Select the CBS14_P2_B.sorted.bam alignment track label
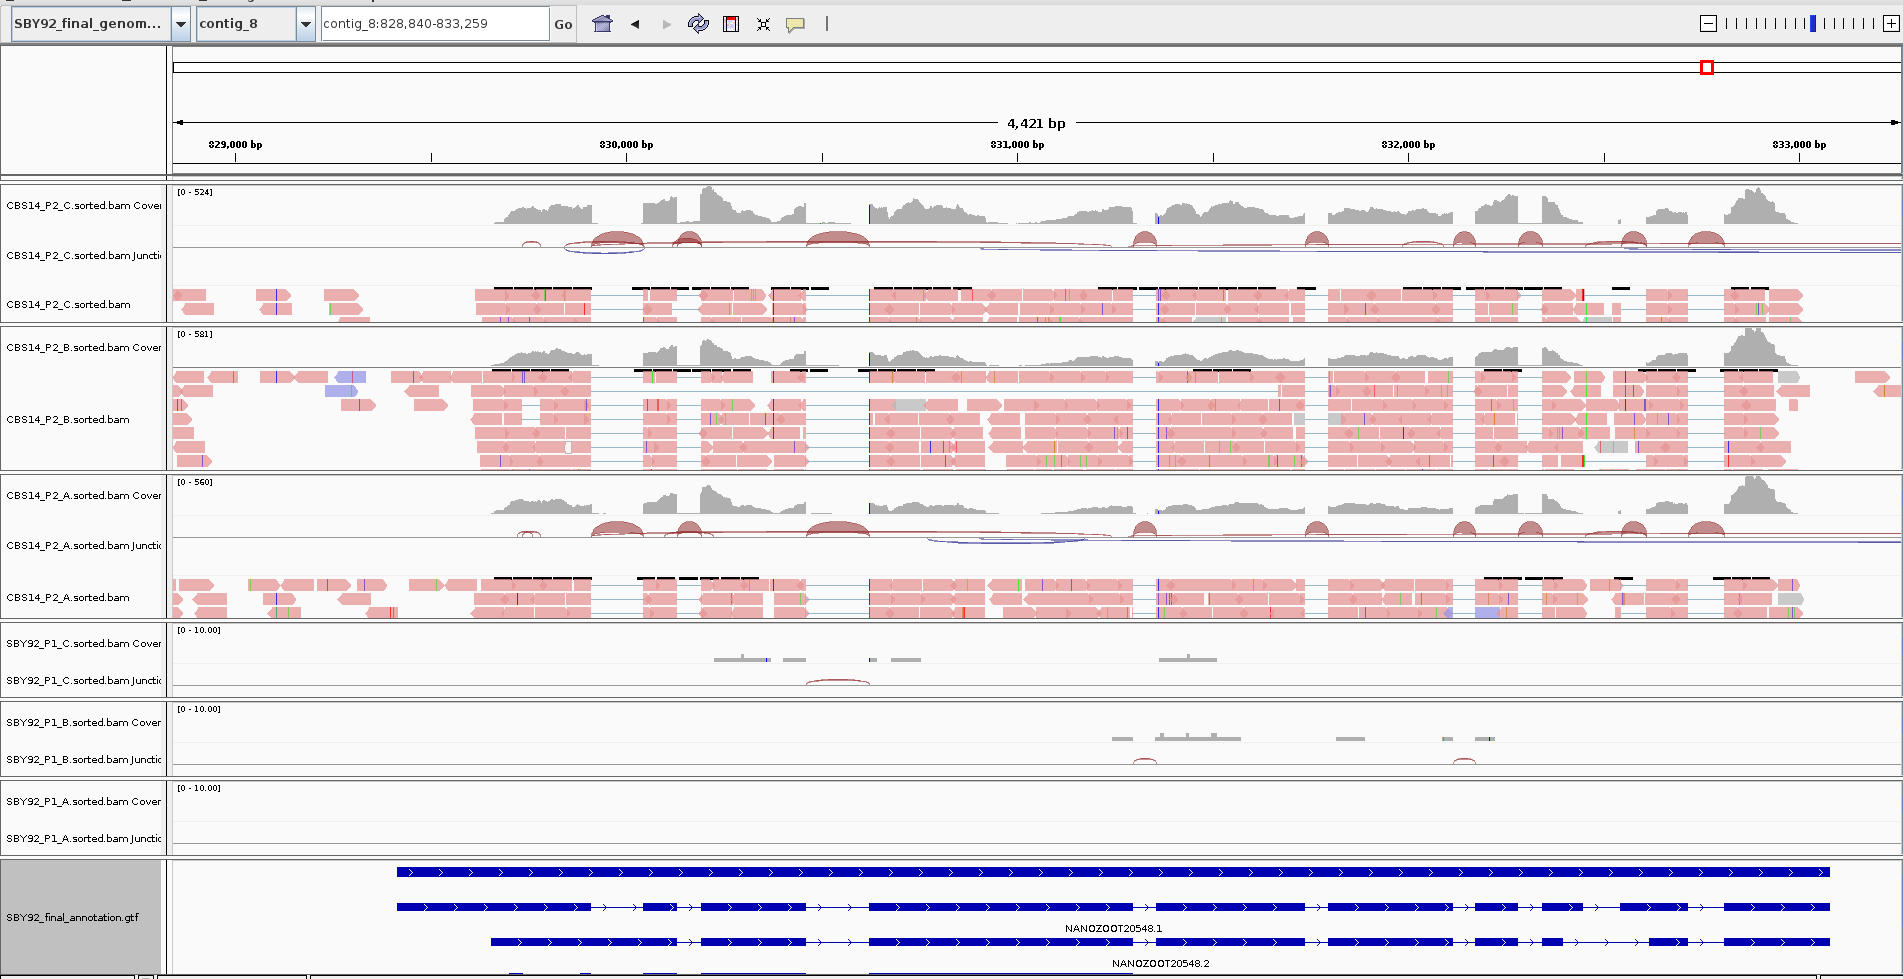Viewport: 1903px width, 979px height. [69, 420]
